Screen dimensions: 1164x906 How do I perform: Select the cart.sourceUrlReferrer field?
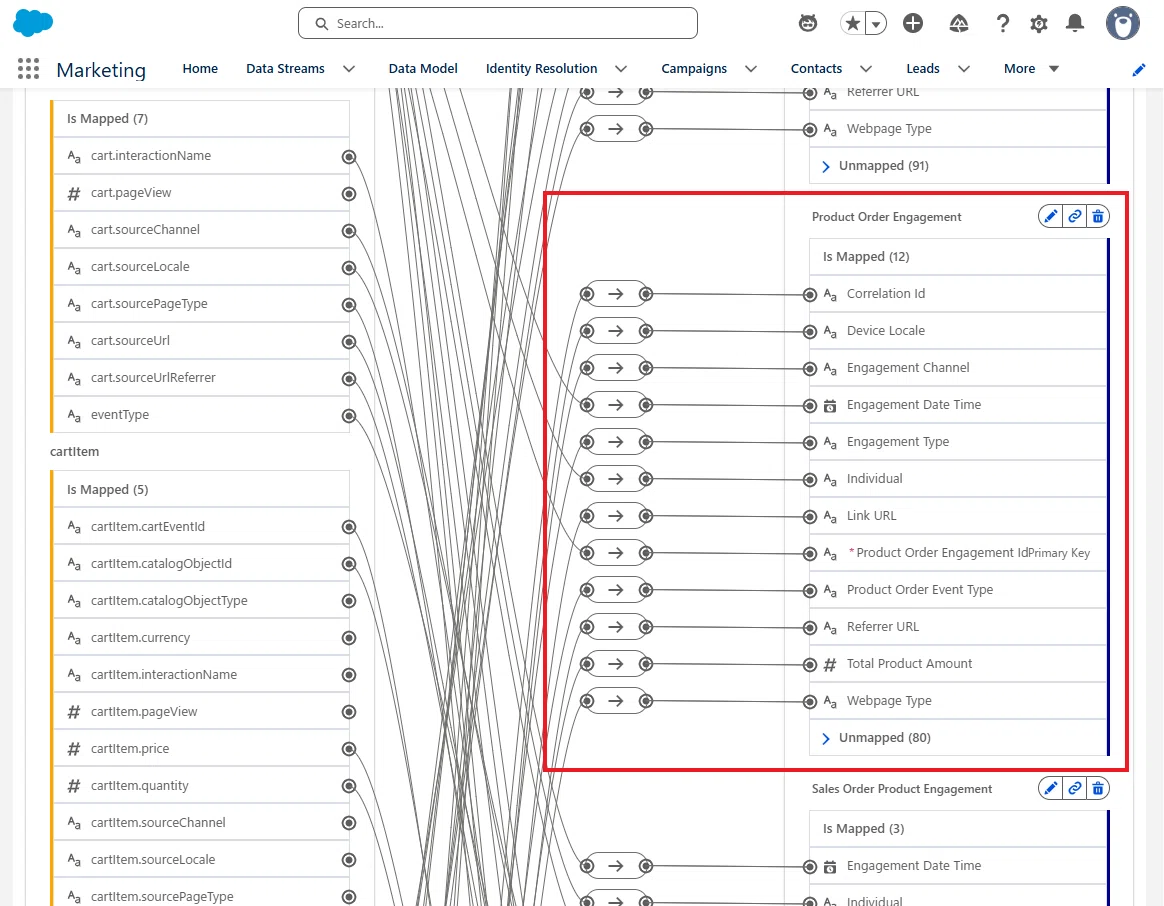(x=202, y=378)
